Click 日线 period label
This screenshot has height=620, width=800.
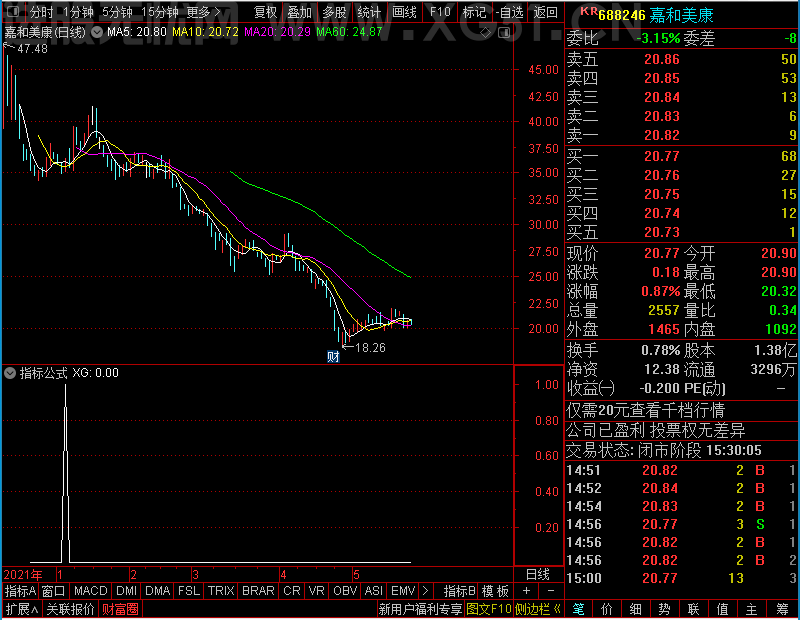click(538, 575)
